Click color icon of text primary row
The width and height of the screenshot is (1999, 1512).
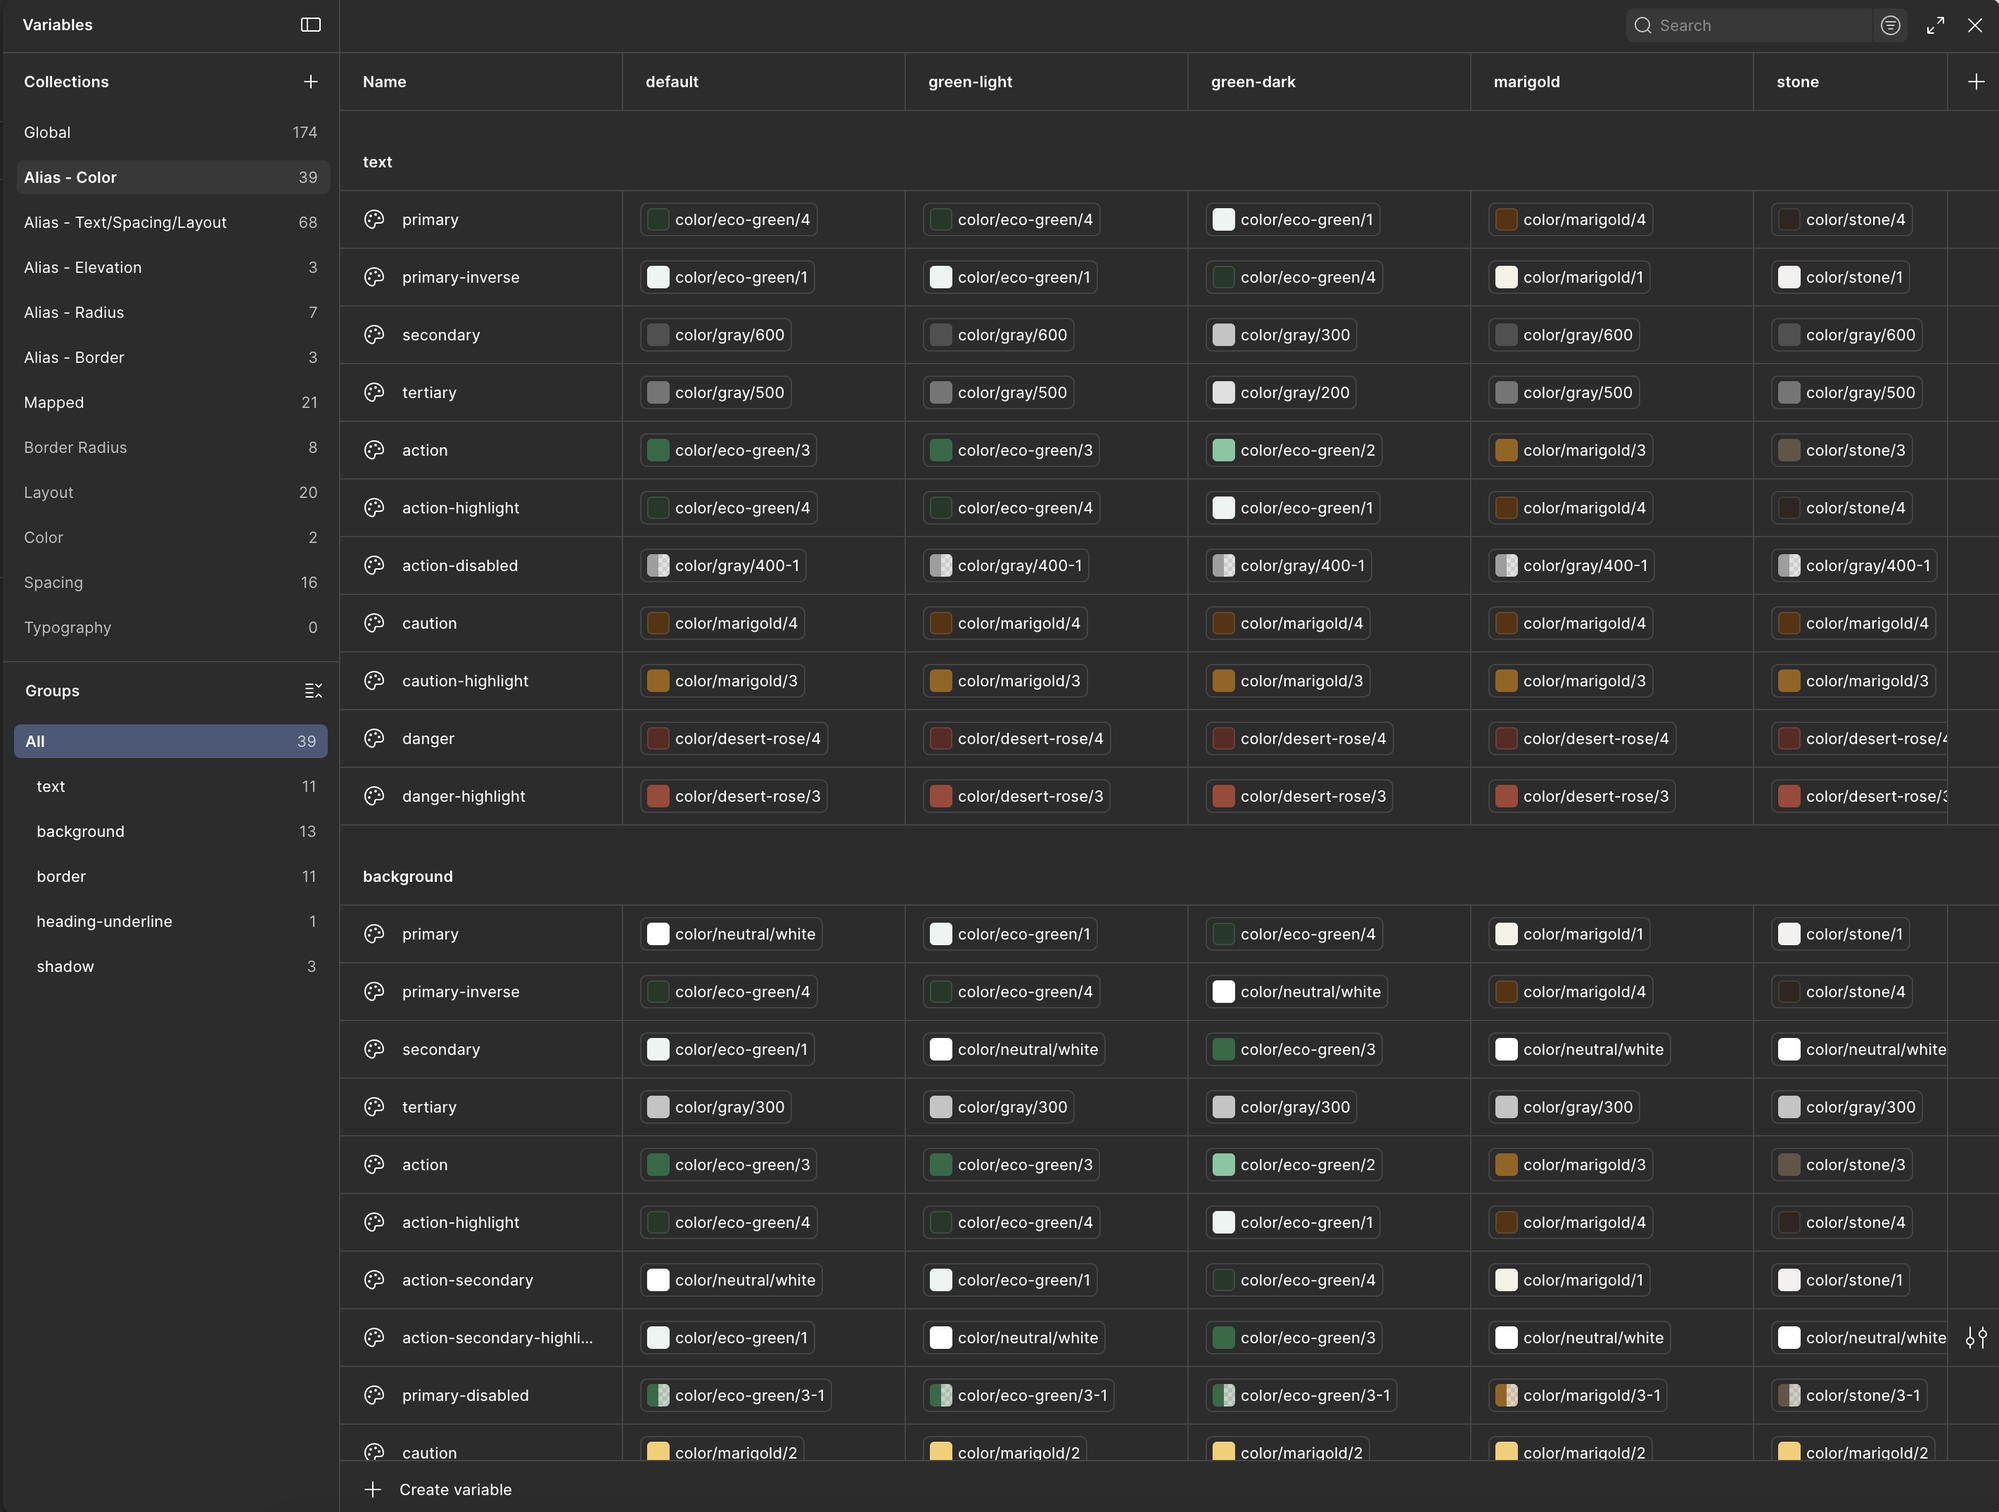[x=374, y=220]
